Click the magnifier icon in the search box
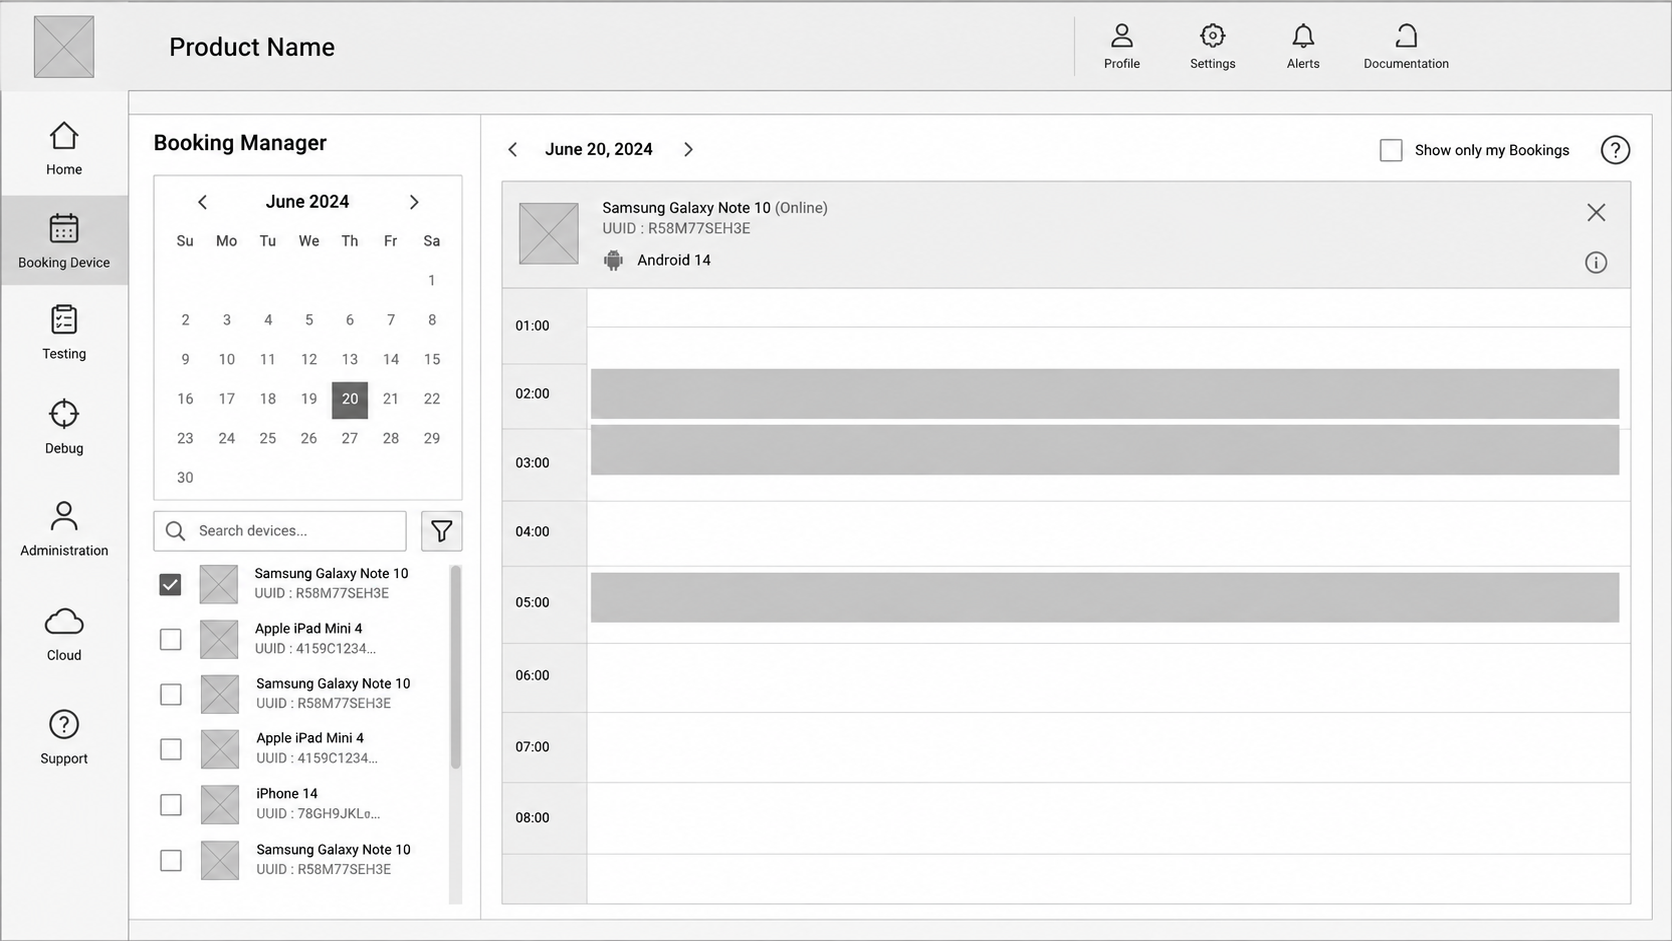The width and height of the screenshot is (1672, 941). 175,531
